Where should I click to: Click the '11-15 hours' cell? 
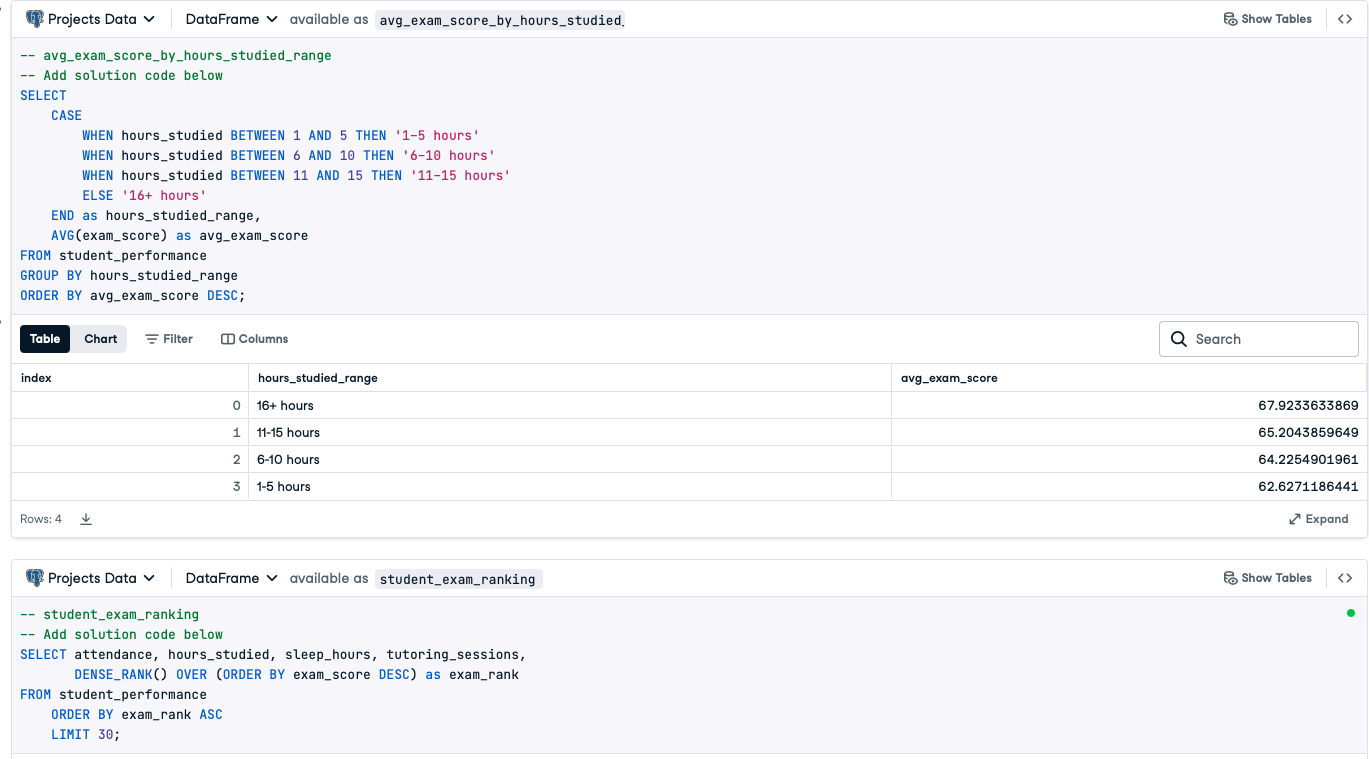pos(570,432)
